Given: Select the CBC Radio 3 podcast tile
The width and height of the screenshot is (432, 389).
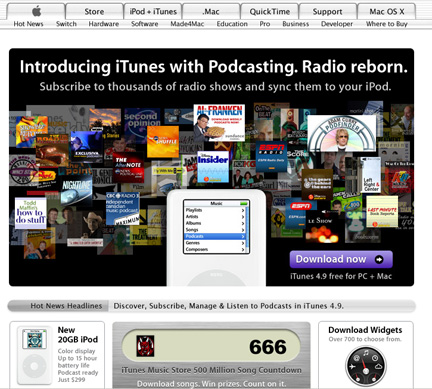Looking at the screenshot, I should [122, 208].
